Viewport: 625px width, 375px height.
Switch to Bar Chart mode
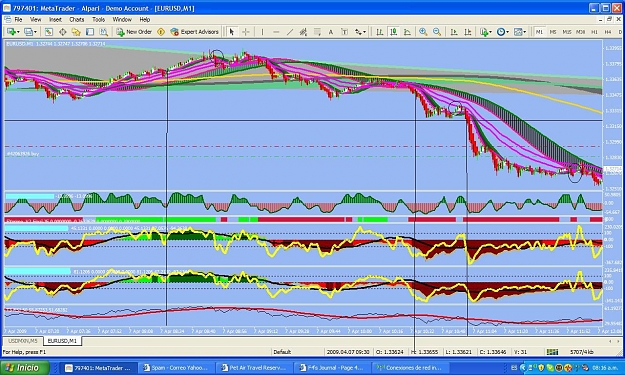(379, 32)
